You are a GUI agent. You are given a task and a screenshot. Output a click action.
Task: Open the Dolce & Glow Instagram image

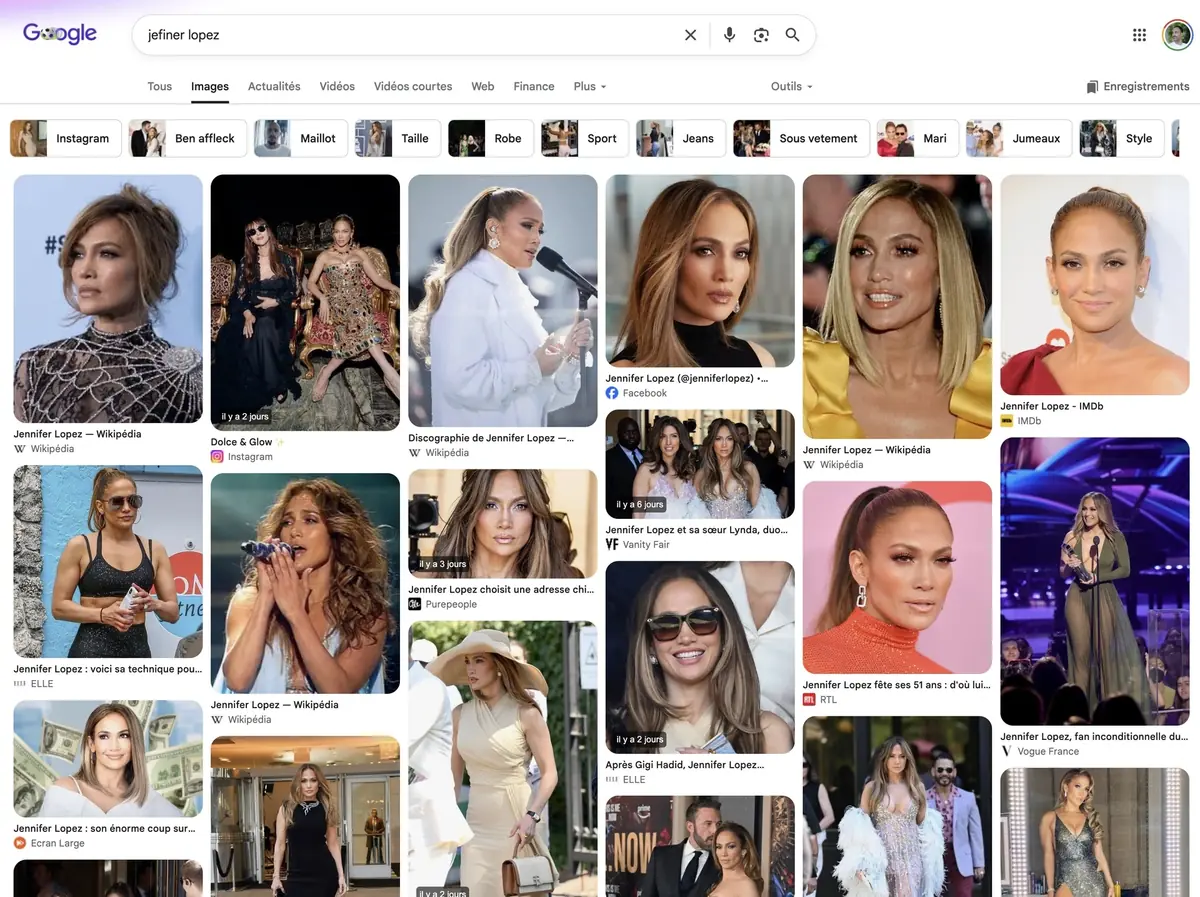[x=305, y=303]
